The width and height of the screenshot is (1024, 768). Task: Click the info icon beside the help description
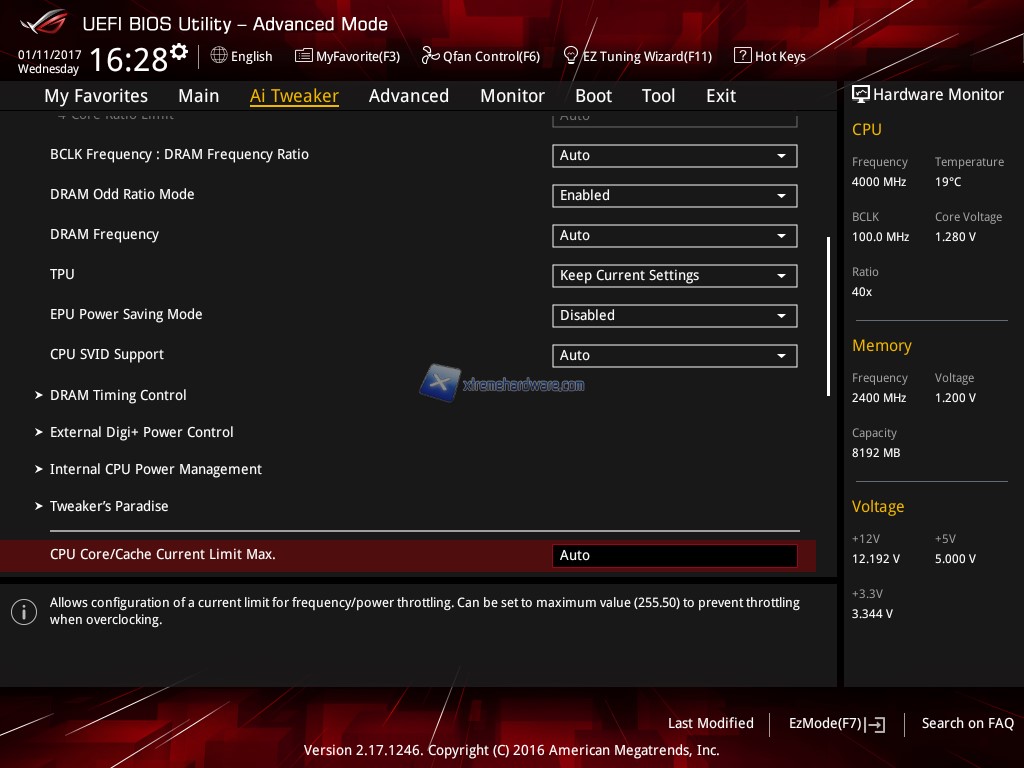tap(24, 612)
